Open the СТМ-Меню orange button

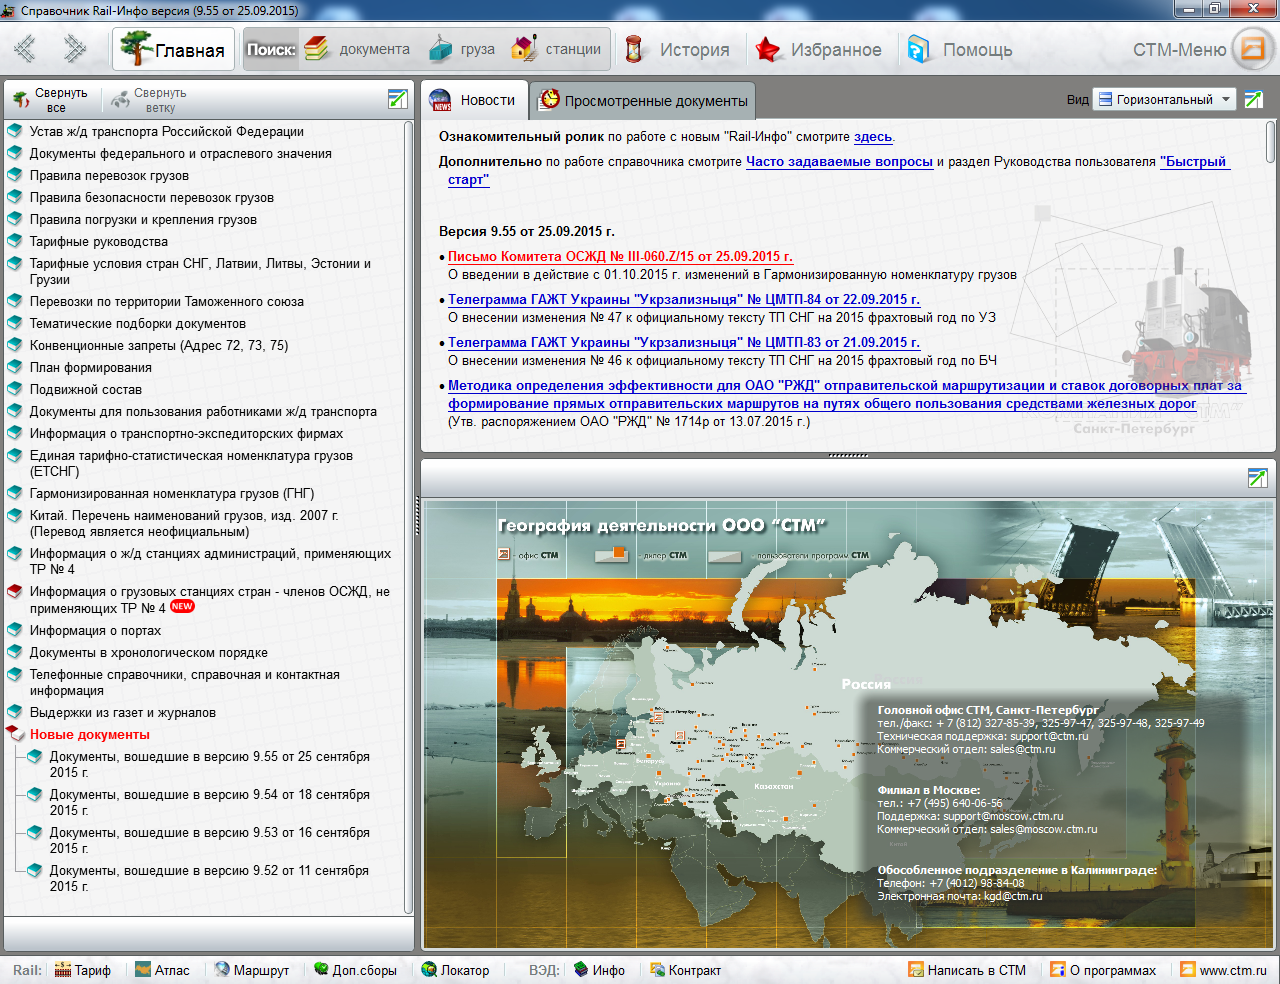click(1253, 49)
